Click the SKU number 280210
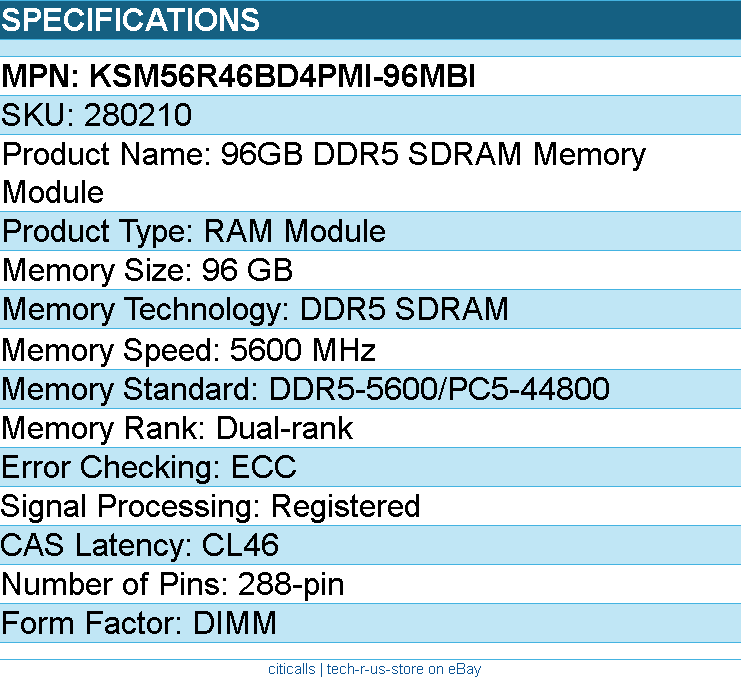Viewport: 741px width, 684px height. point(138,116)
